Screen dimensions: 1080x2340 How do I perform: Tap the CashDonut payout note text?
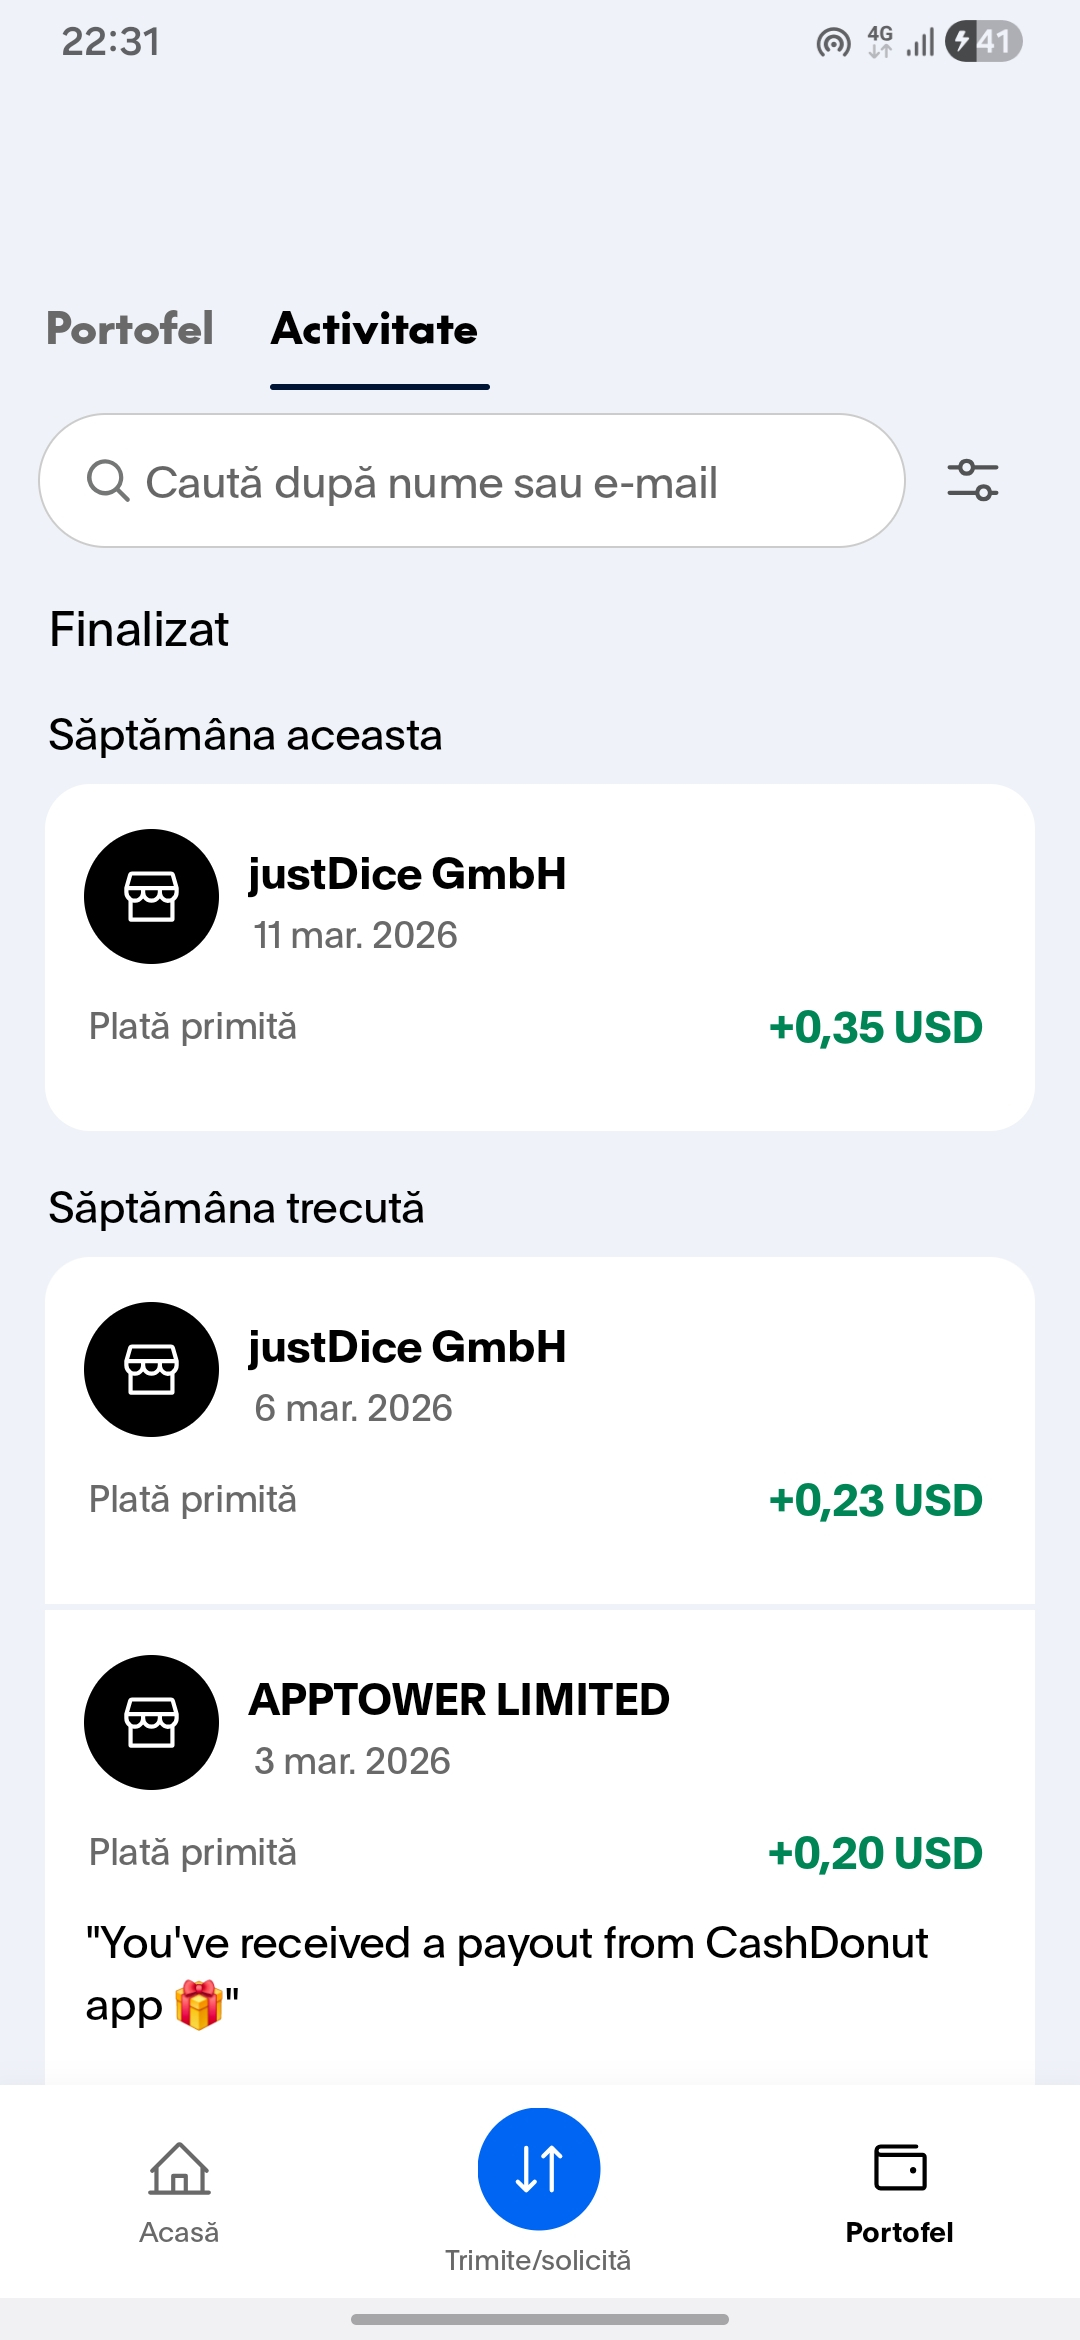tap(506, 1973)
